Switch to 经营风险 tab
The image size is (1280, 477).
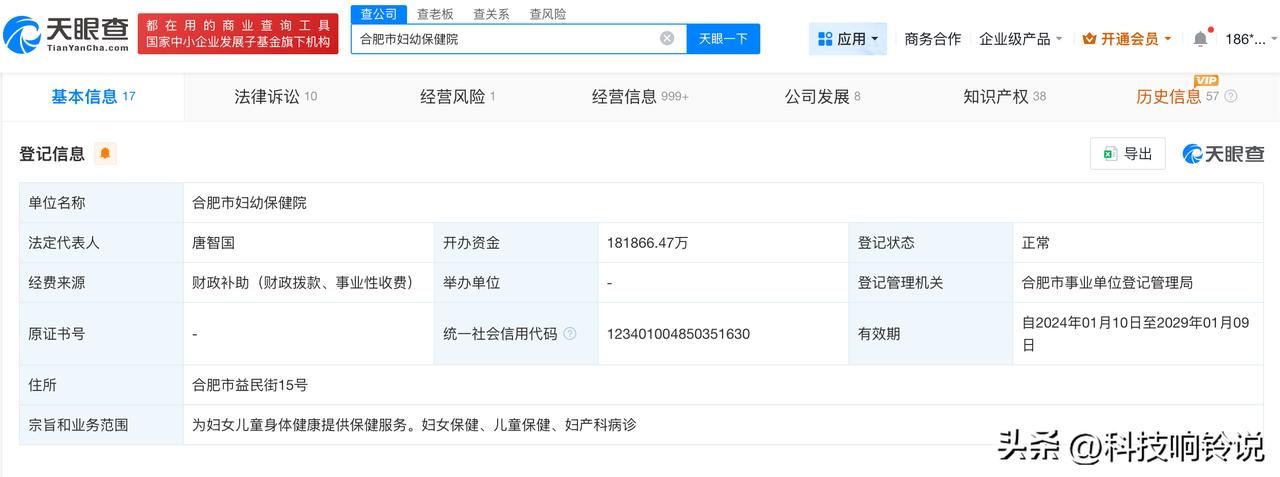[457, 97]
